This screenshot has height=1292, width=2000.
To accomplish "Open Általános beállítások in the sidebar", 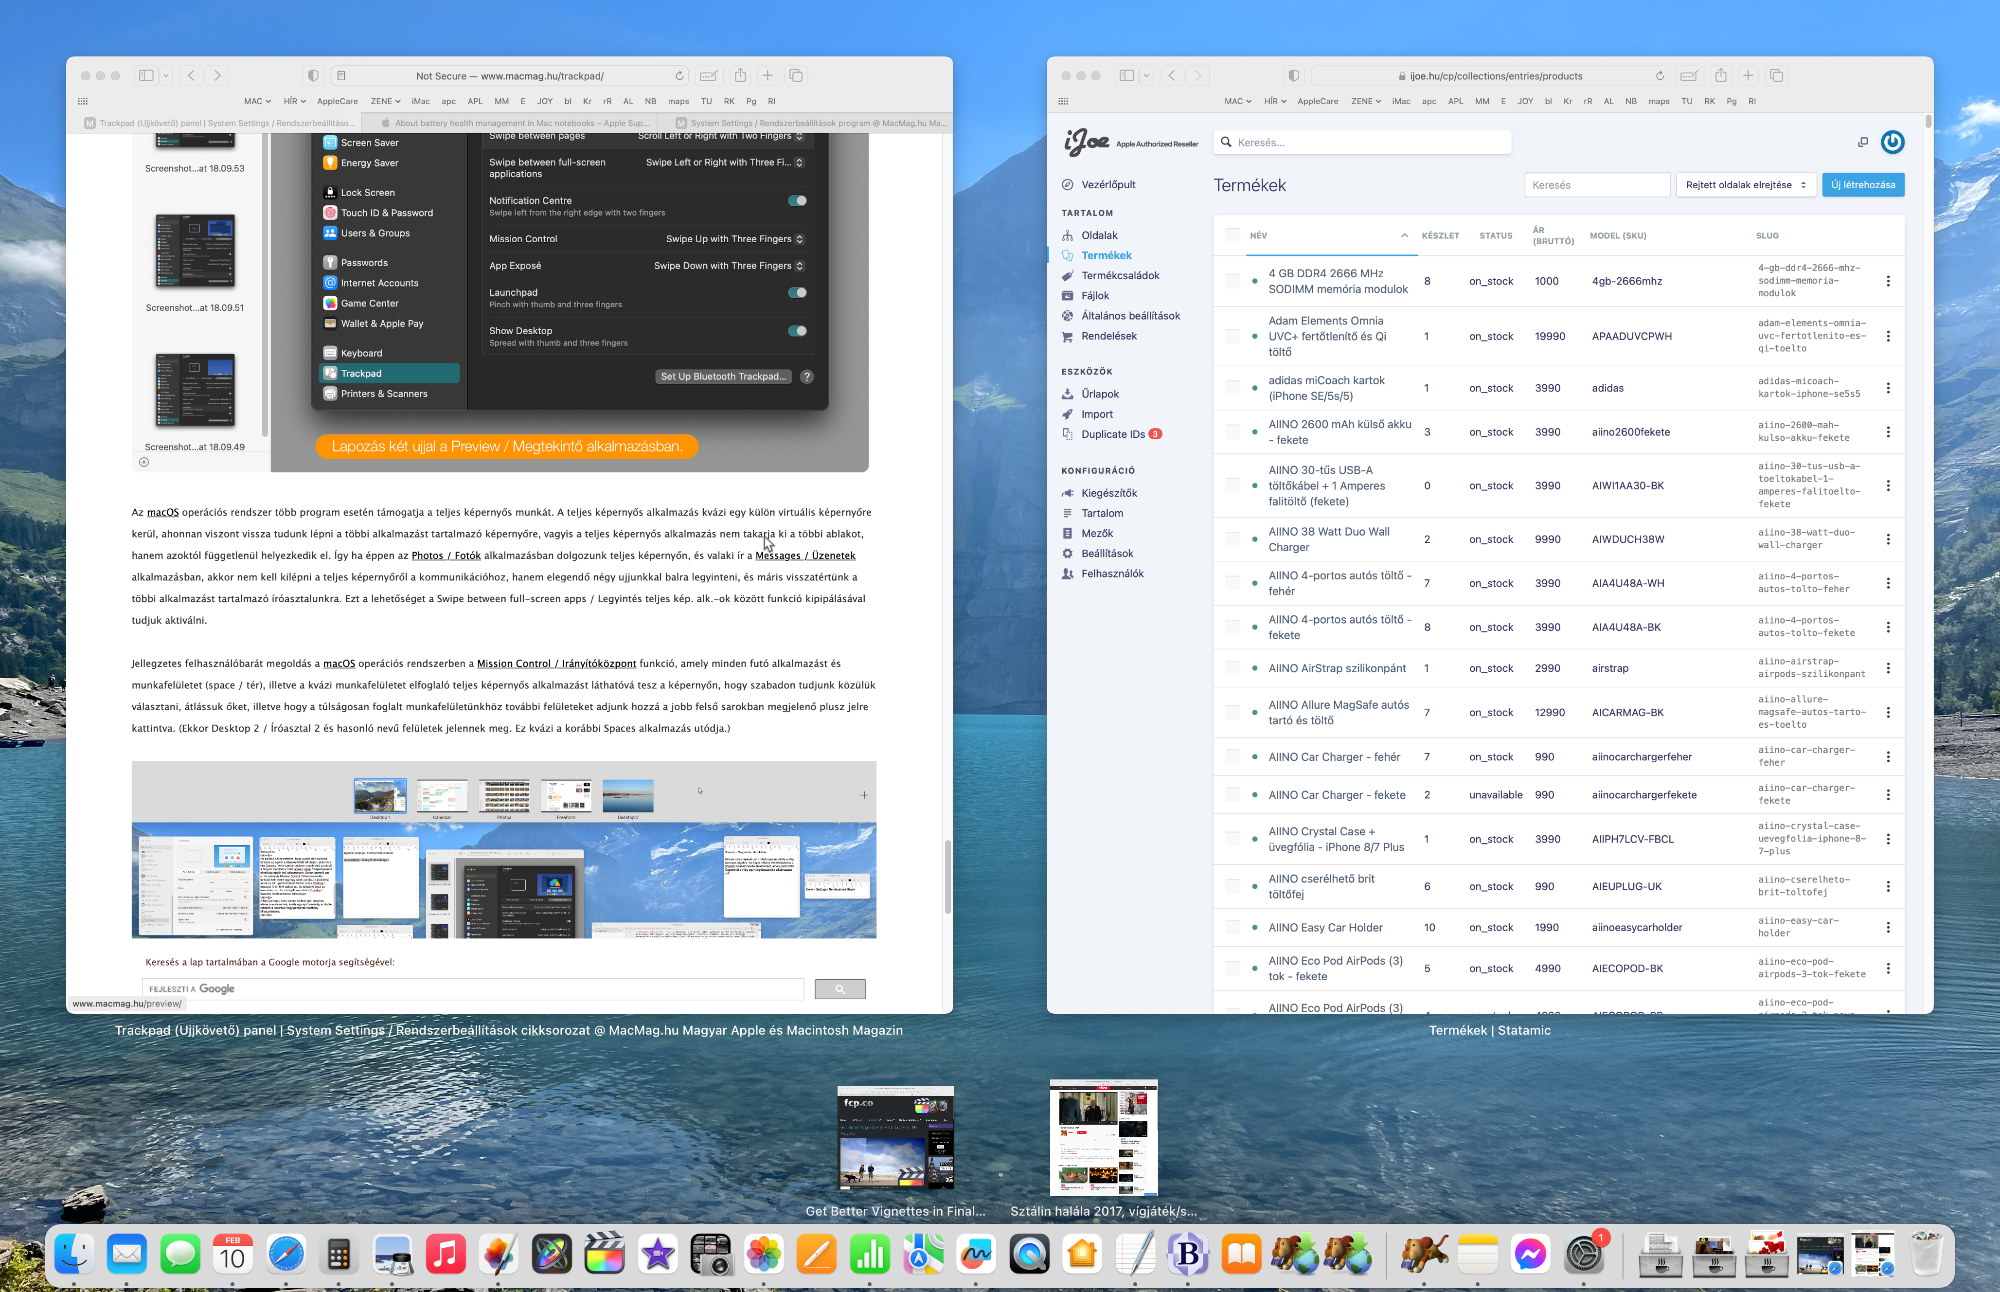I will (1129, 315).
